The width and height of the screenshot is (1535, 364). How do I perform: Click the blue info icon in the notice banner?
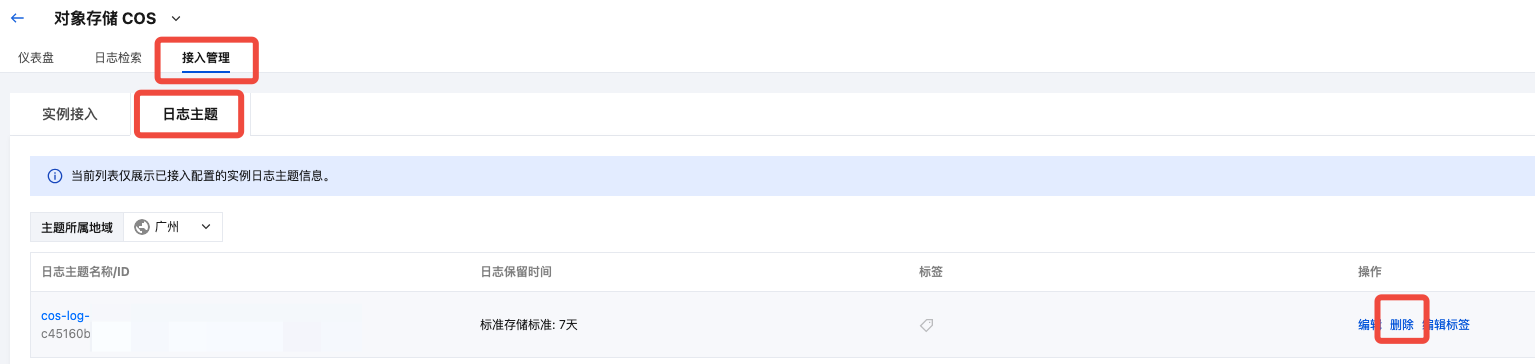[55, 176]
